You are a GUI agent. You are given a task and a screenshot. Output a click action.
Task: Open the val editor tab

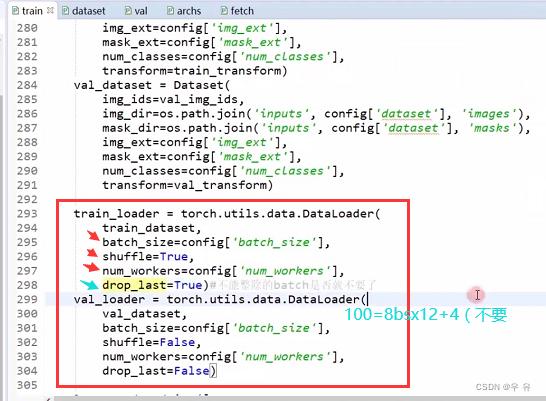136,11
